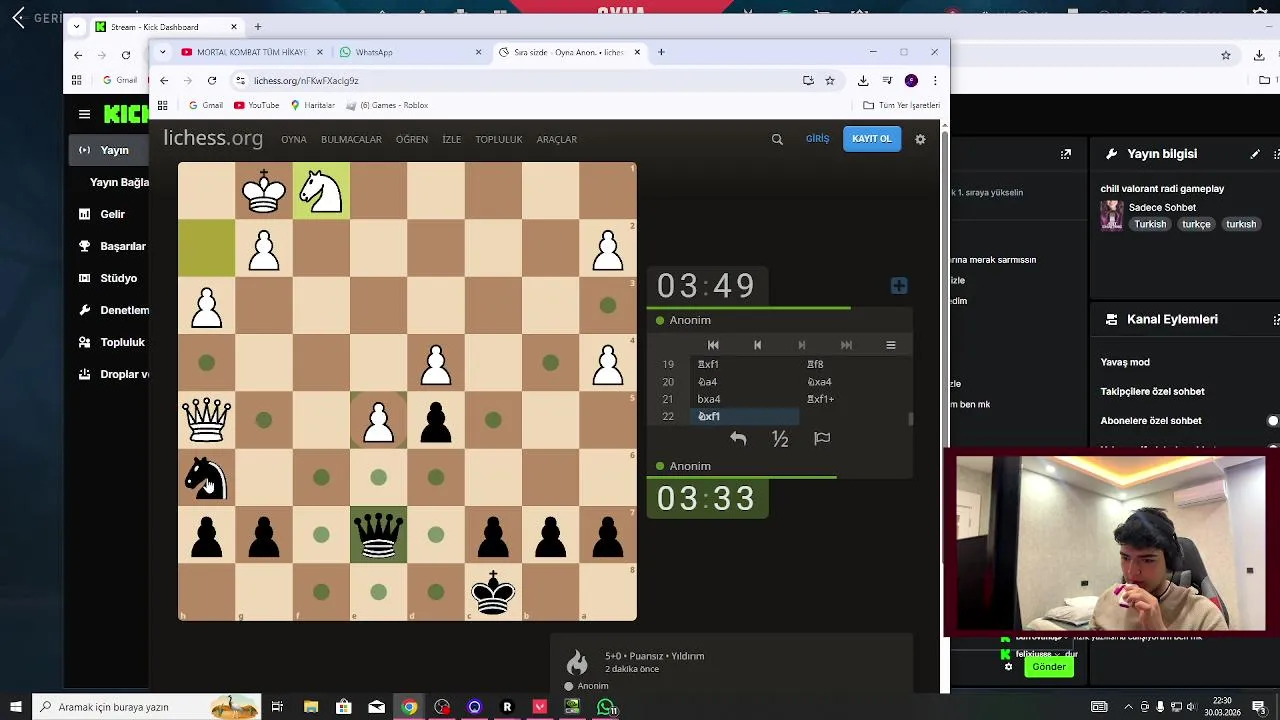
Task: Open Kick dashboard hamburger menu
Action: [x=84, y=114]
